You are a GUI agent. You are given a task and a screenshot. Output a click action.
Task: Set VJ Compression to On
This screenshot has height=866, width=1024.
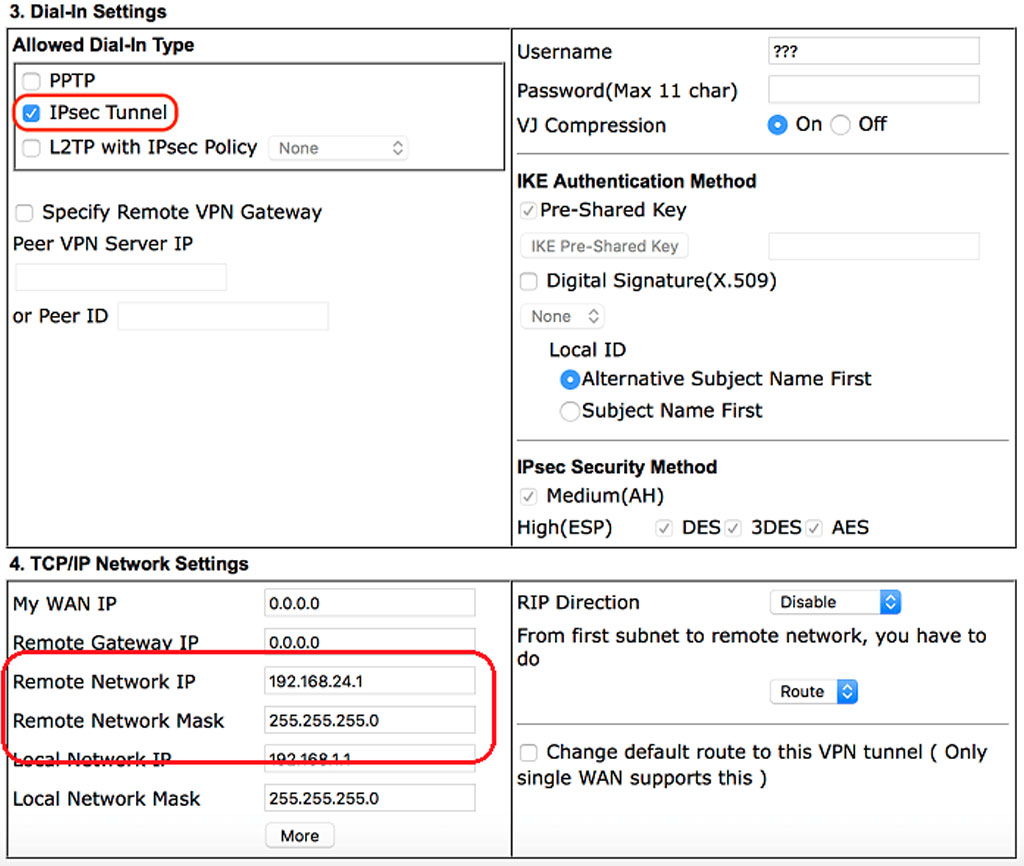[x=777, y=125]
